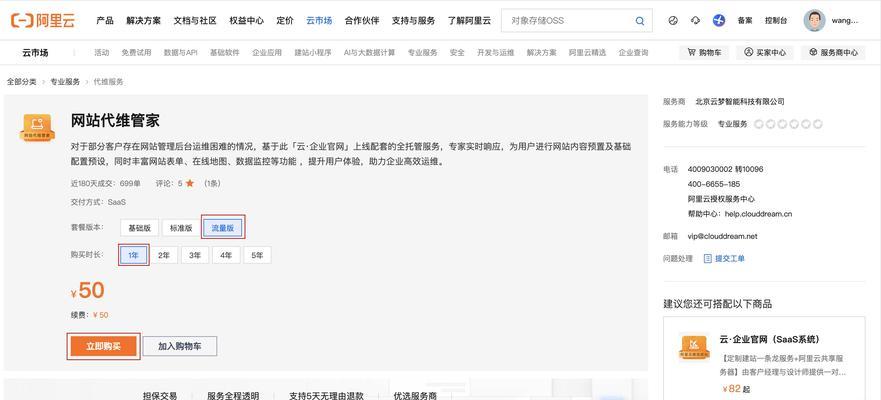The image size is (881, 400).
Task: Open 活动 category tab
Action: coord(102,53)
